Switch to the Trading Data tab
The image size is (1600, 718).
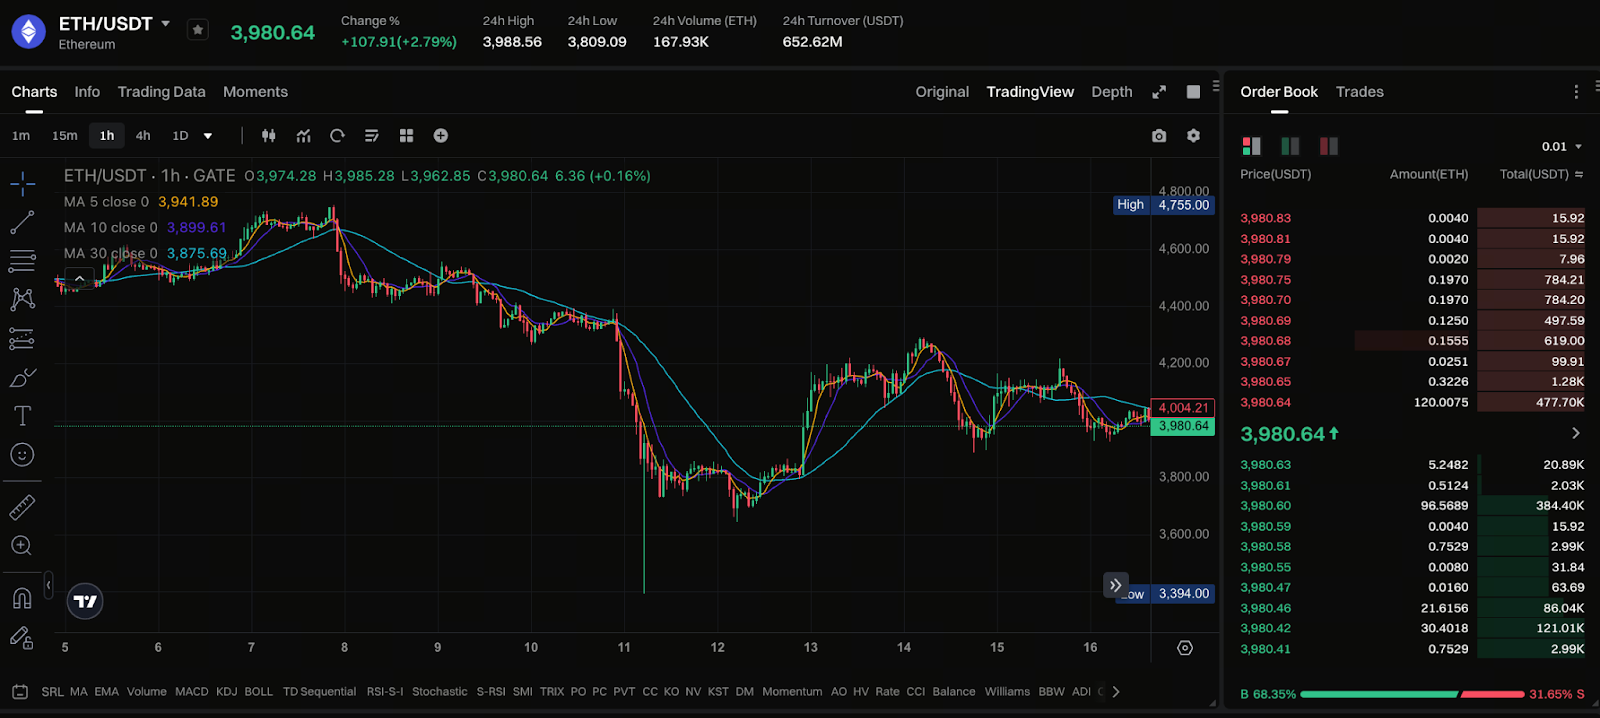(x=161, y=92)
